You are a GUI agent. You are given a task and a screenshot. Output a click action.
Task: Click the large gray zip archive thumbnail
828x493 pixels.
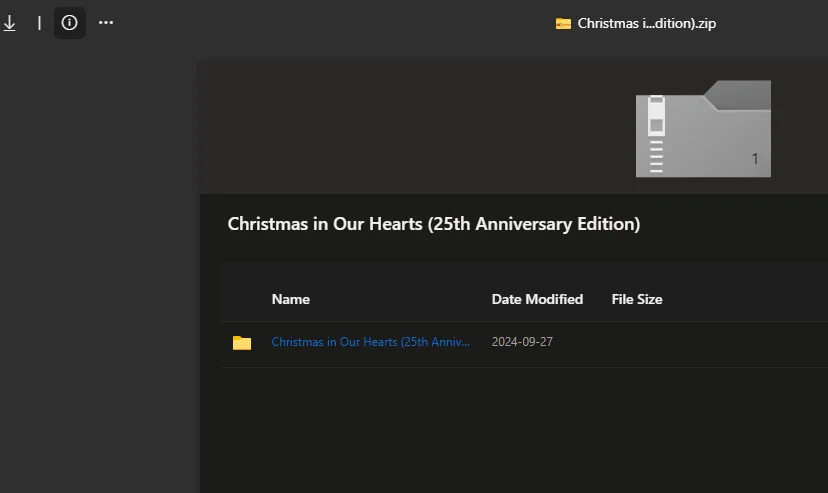[x=703, y=129]
